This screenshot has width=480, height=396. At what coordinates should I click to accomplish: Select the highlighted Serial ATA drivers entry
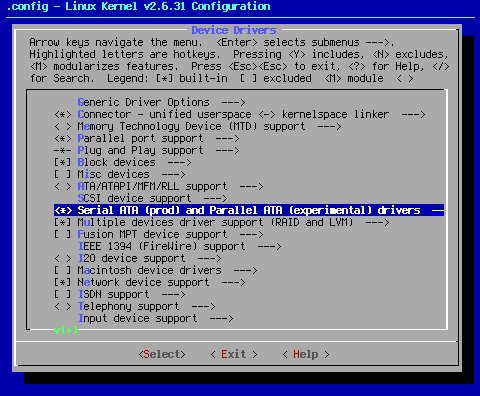click(x=249, y=210)
